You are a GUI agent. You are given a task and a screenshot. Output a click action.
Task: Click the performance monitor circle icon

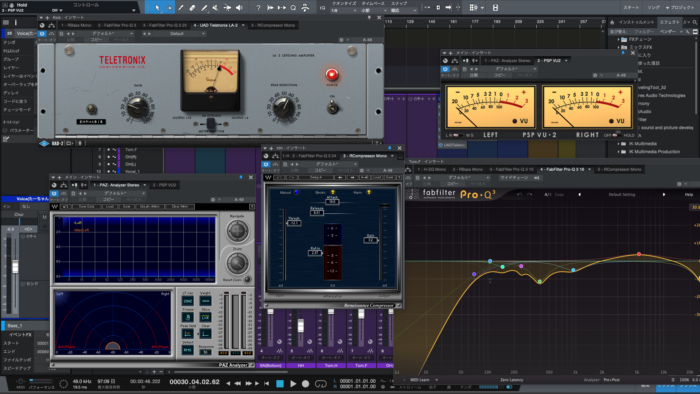[x=63, y=383]
